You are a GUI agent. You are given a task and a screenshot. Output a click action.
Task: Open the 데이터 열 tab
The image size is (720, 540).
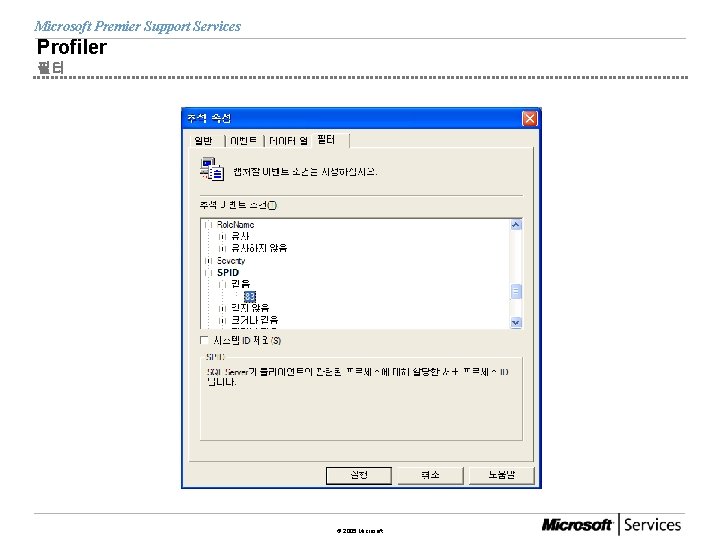point(288,141)
